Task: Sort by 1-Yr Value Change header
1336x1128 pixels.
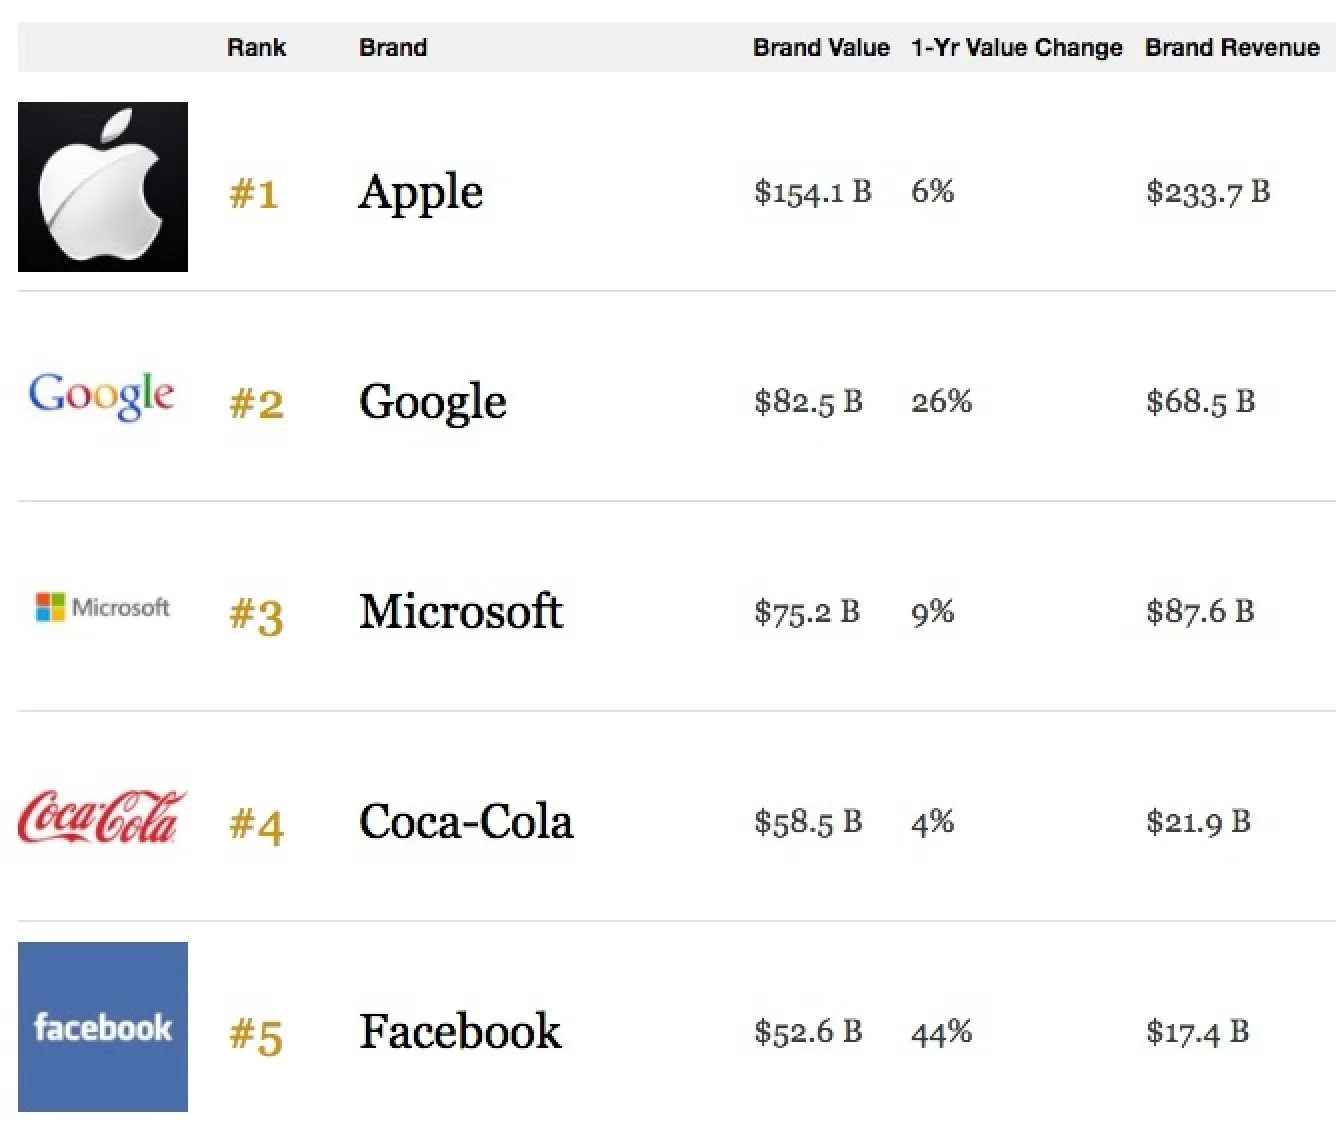Action: point(1016,48)
